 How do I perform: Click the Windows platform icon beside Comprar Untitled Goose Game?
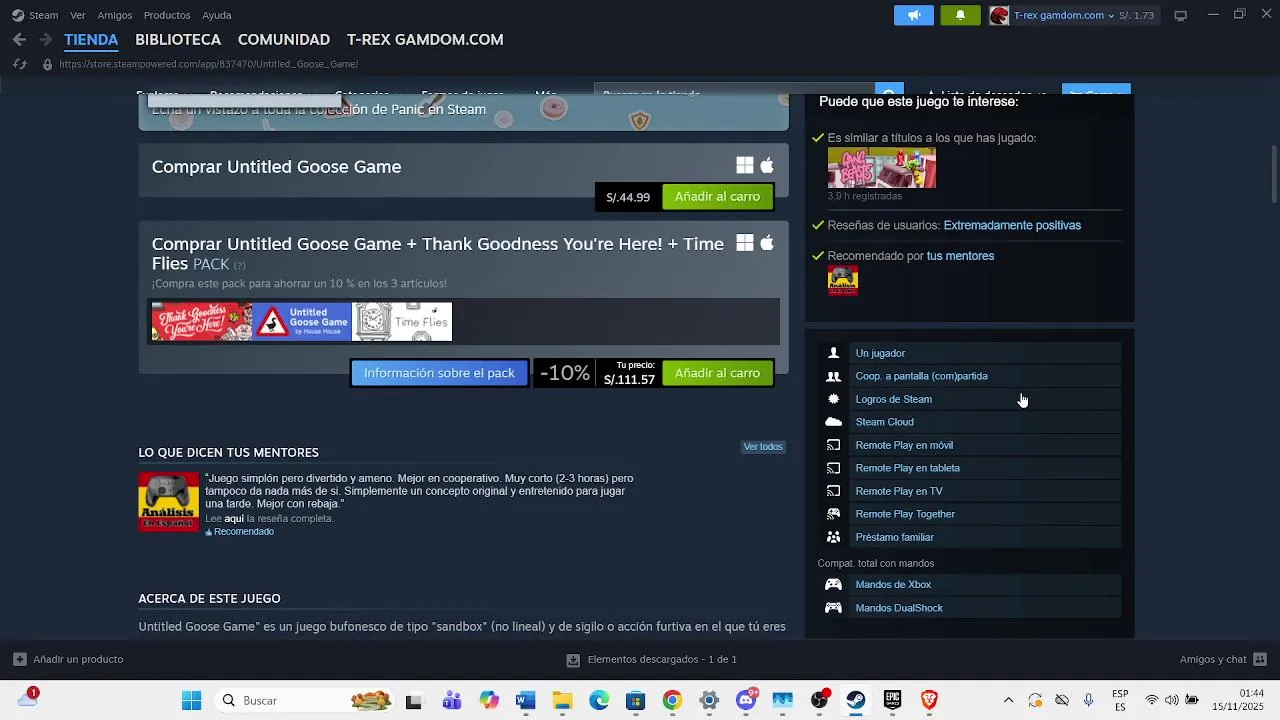tap(745, 165)
